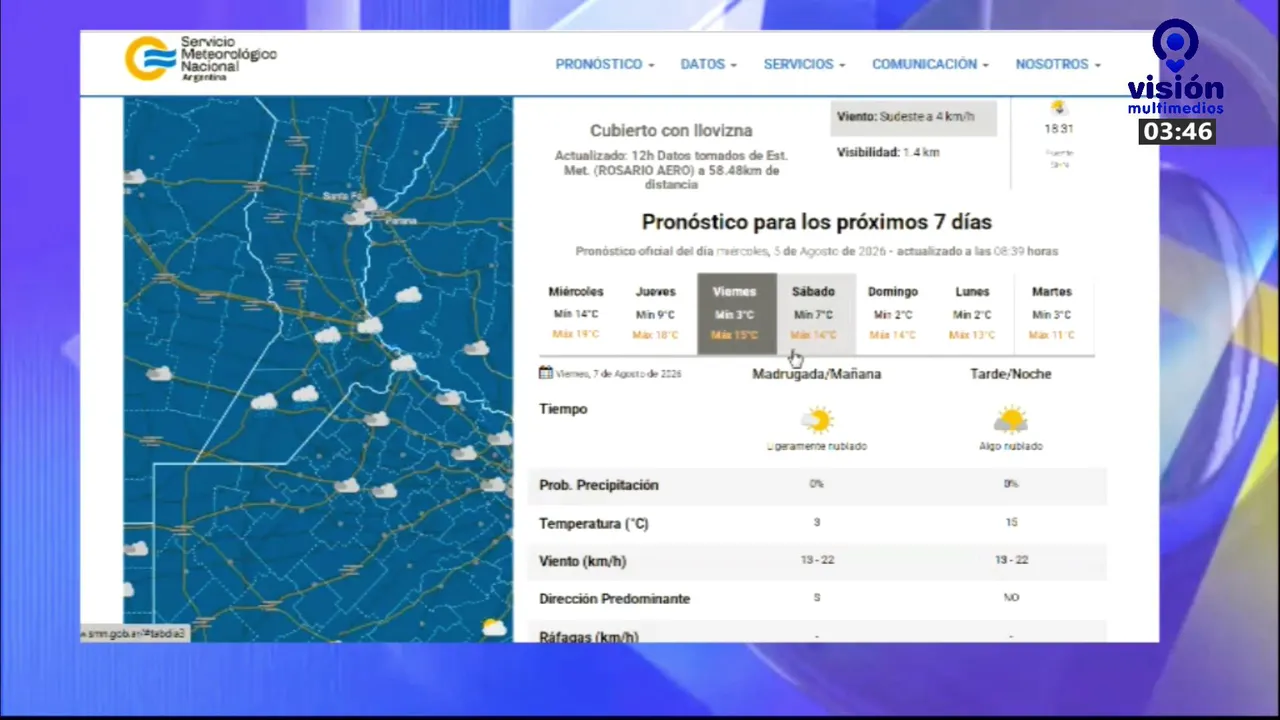
Task: Click the Servicio Meteorológico Nacional logo
Action: 200,59
